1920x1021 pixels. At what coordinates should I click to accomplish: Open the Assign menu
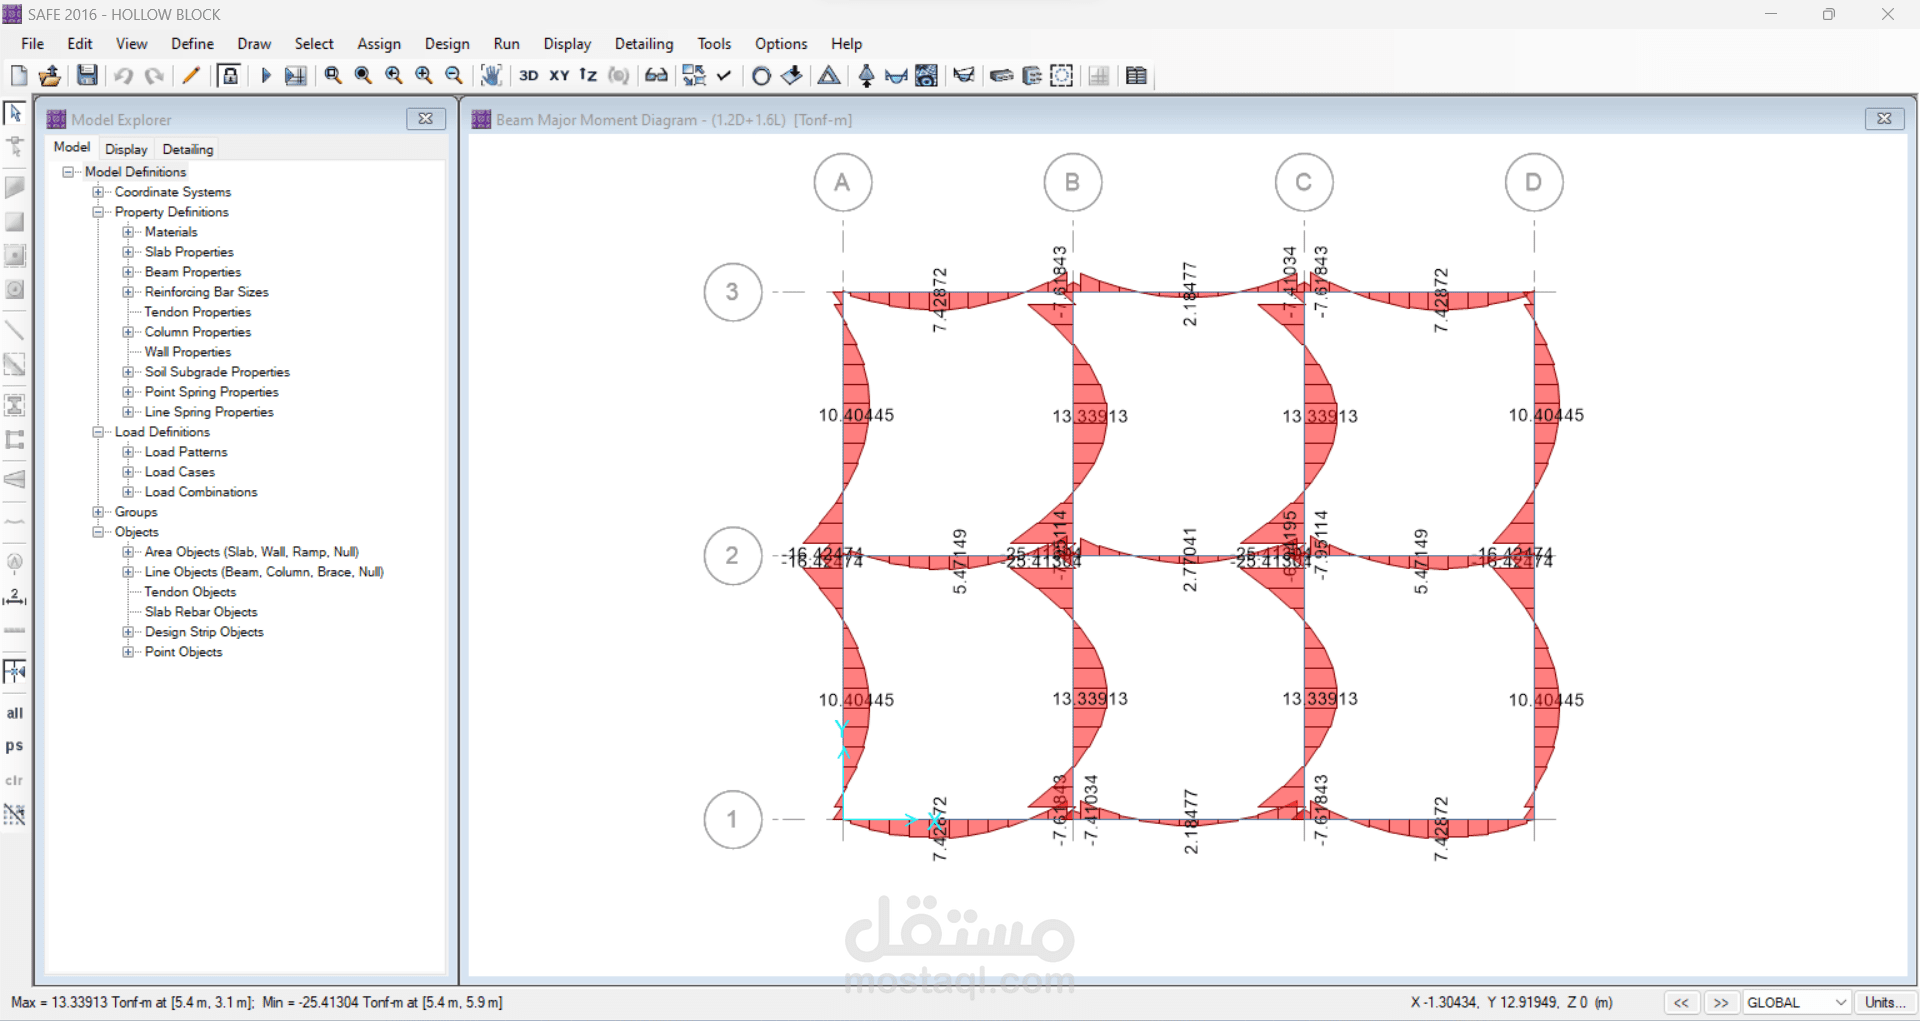click(x=379, y=44)
